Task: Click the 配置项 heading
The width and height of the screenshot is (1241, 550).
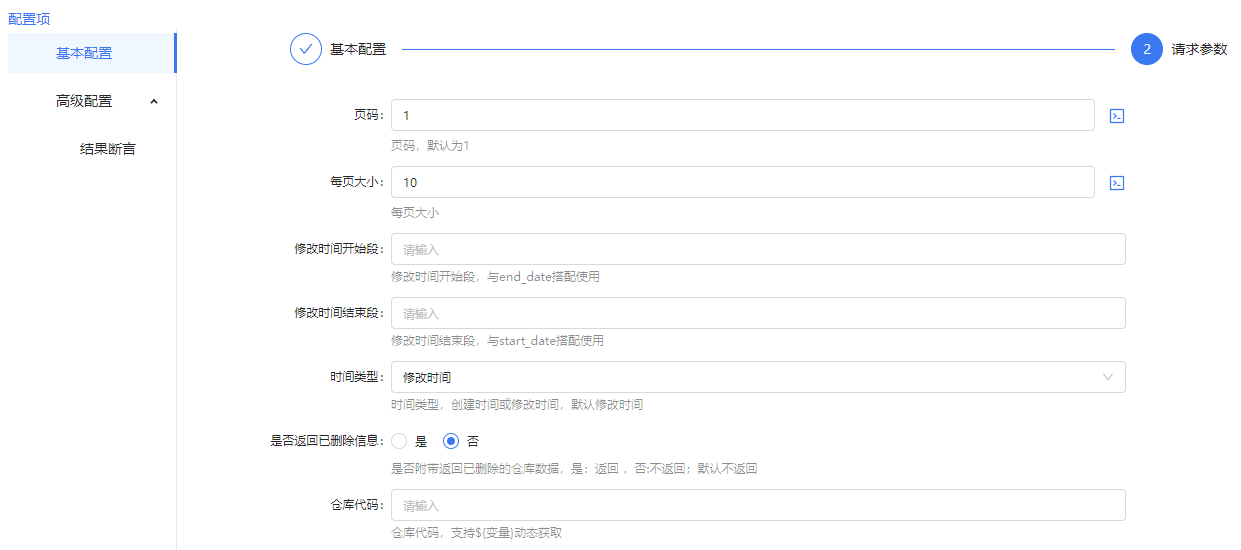Action: coord(29,19)
